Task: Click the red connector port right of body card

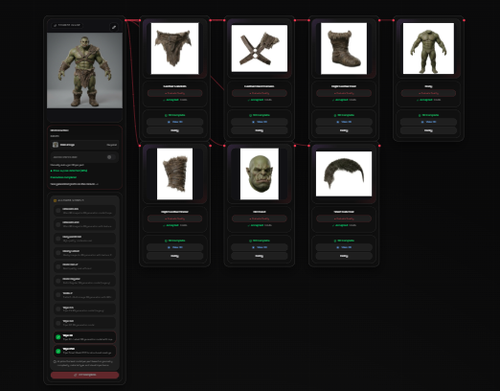Action: [x=464, y=20]
